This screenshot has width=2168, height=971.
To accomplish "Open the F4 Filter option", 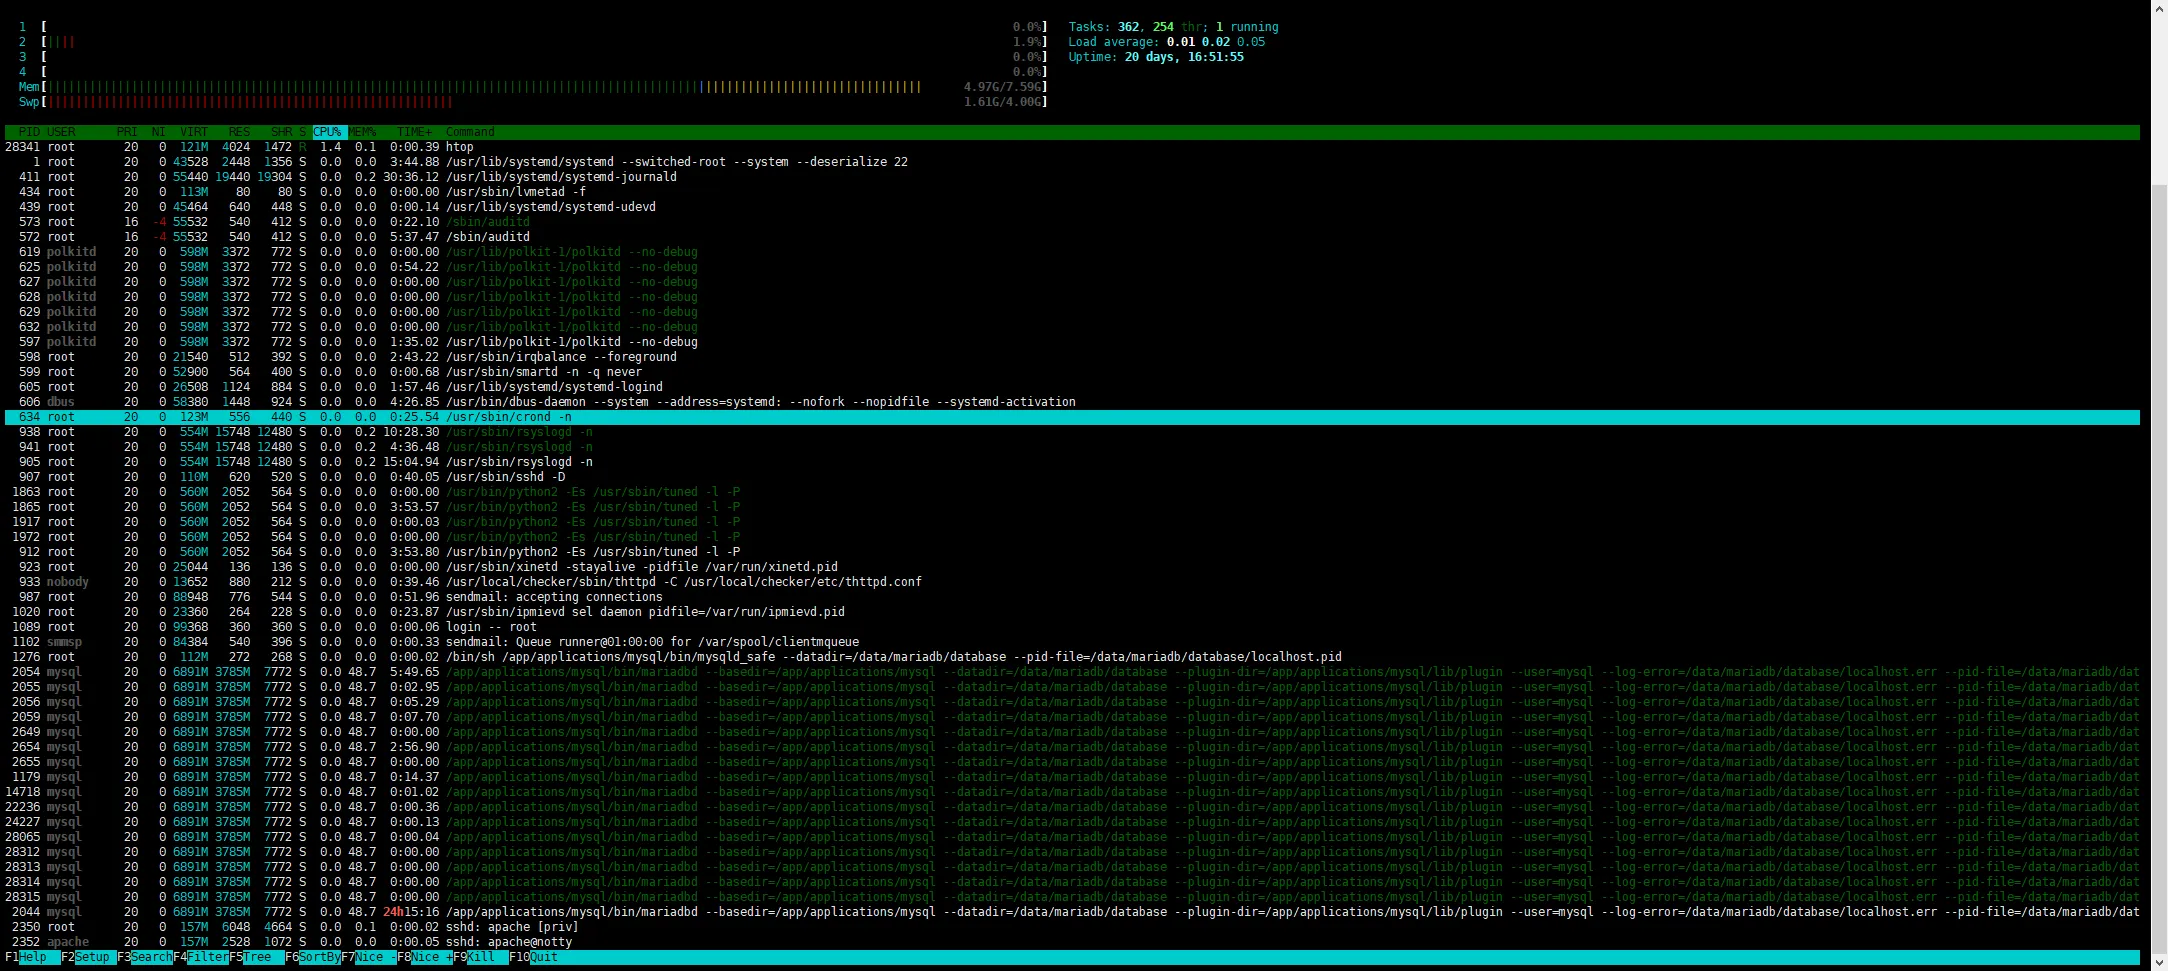I will pyautogui.click(x=206, y=957).
